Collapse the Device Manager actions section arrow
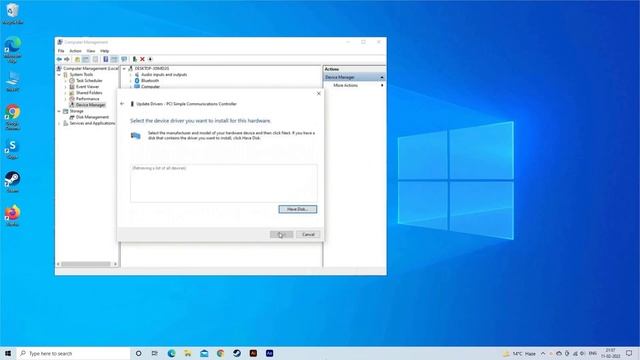 pyautogui.click(x=382, y=78)
